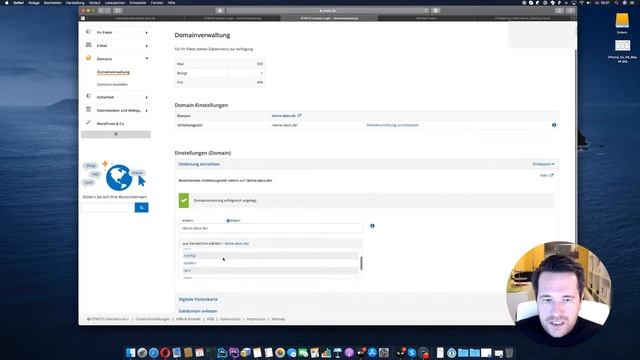Click Safari's address bar

pos(328,11)
